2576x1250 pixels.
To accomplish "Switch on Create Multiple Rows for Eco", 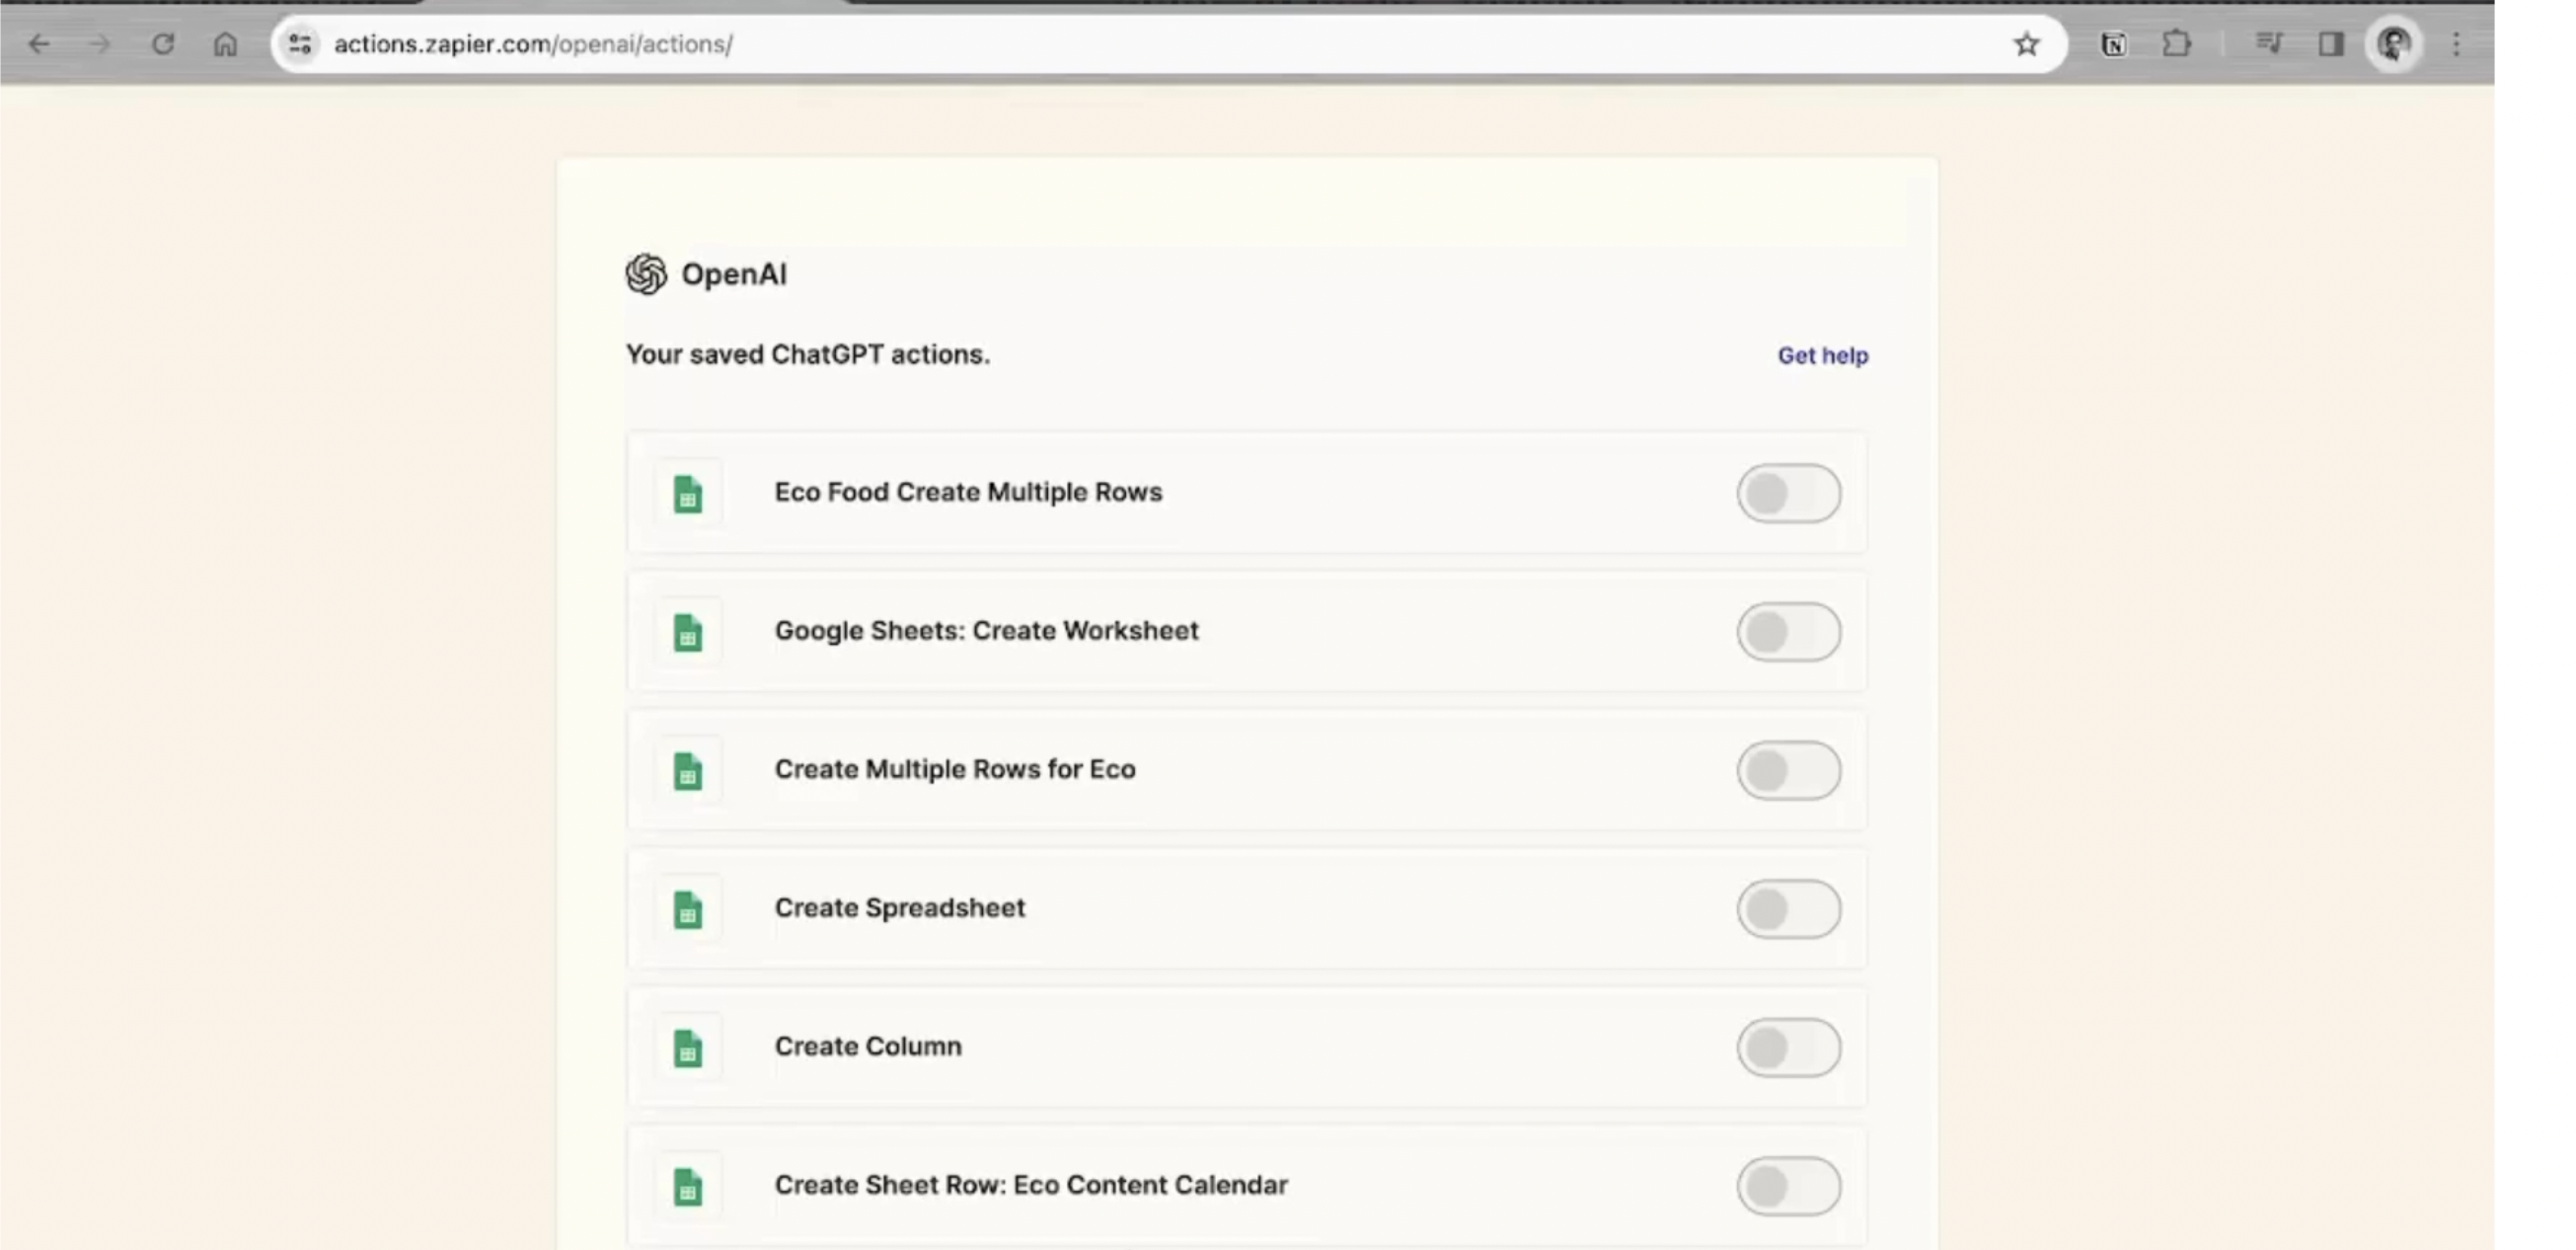I will point(1787,770).
